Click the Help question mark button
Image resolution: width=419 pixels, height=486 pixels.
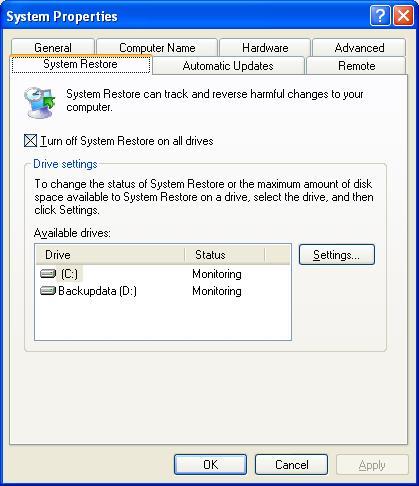click(380, 16)
